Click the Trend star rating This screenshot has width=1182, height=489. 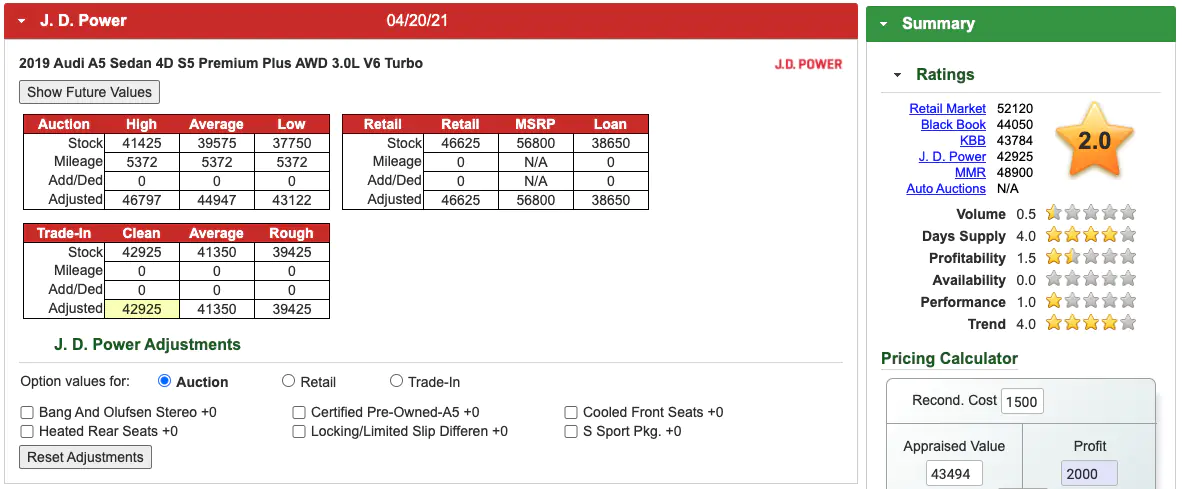coord(1090,323)
